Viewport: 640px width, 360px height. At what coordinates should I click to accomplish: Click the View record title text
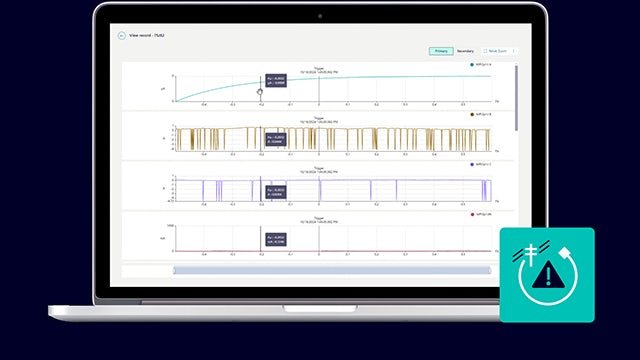click(x=147, y=36)
